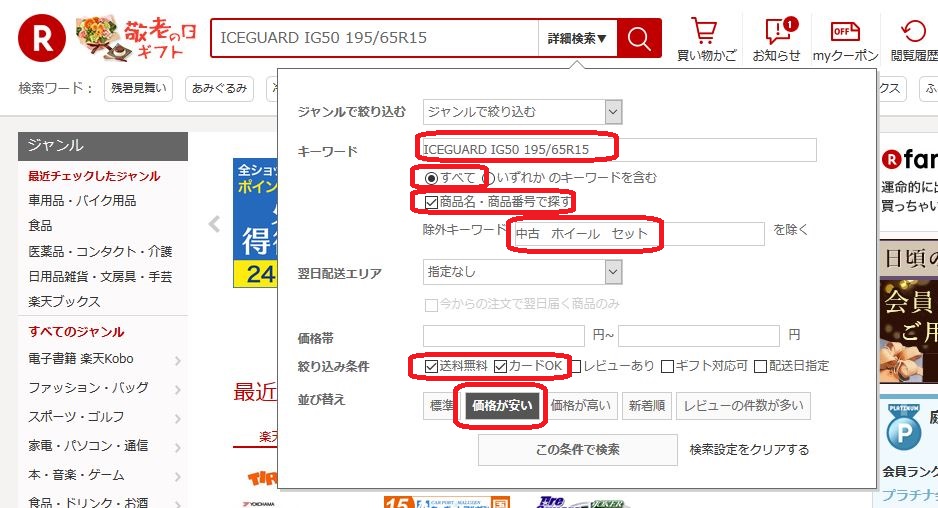Select the すべて radio button

tap(431, 178)
